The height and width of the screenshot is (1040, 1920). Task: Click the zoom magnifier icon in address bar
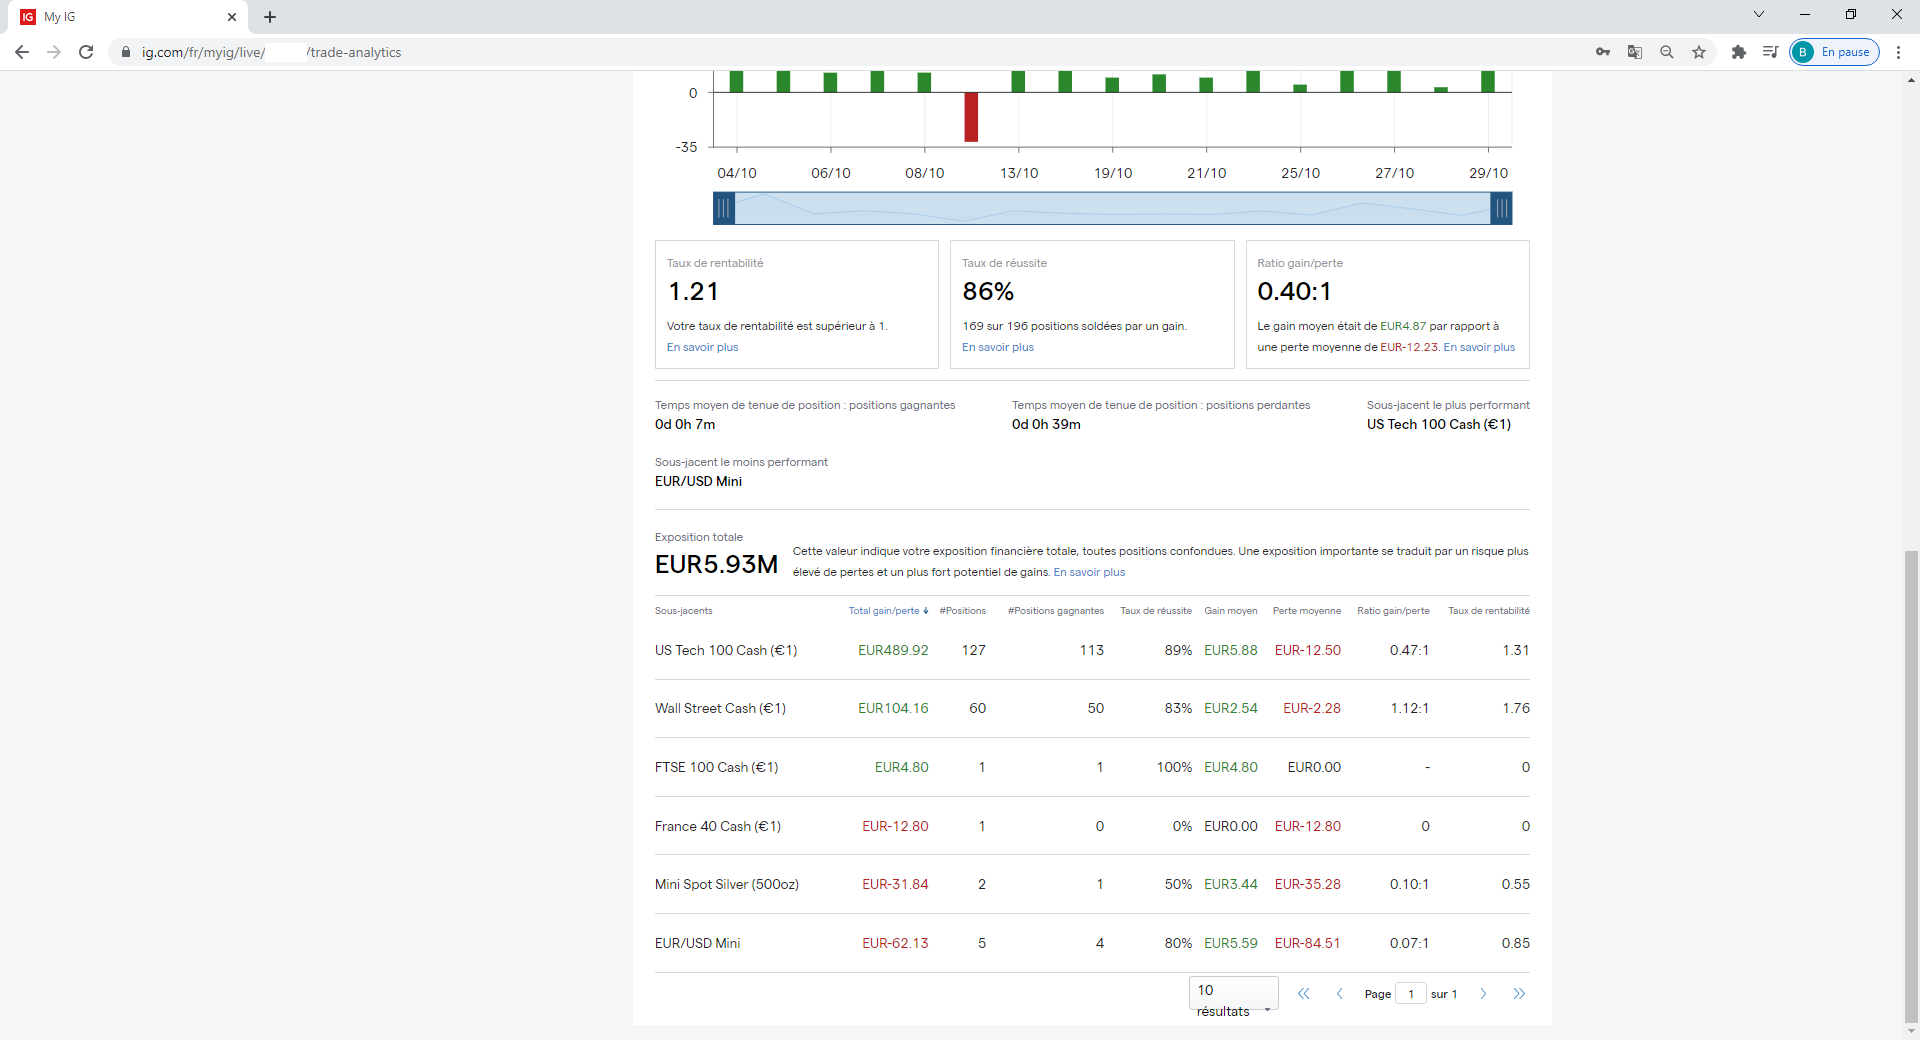click(x=1667, y=52)
